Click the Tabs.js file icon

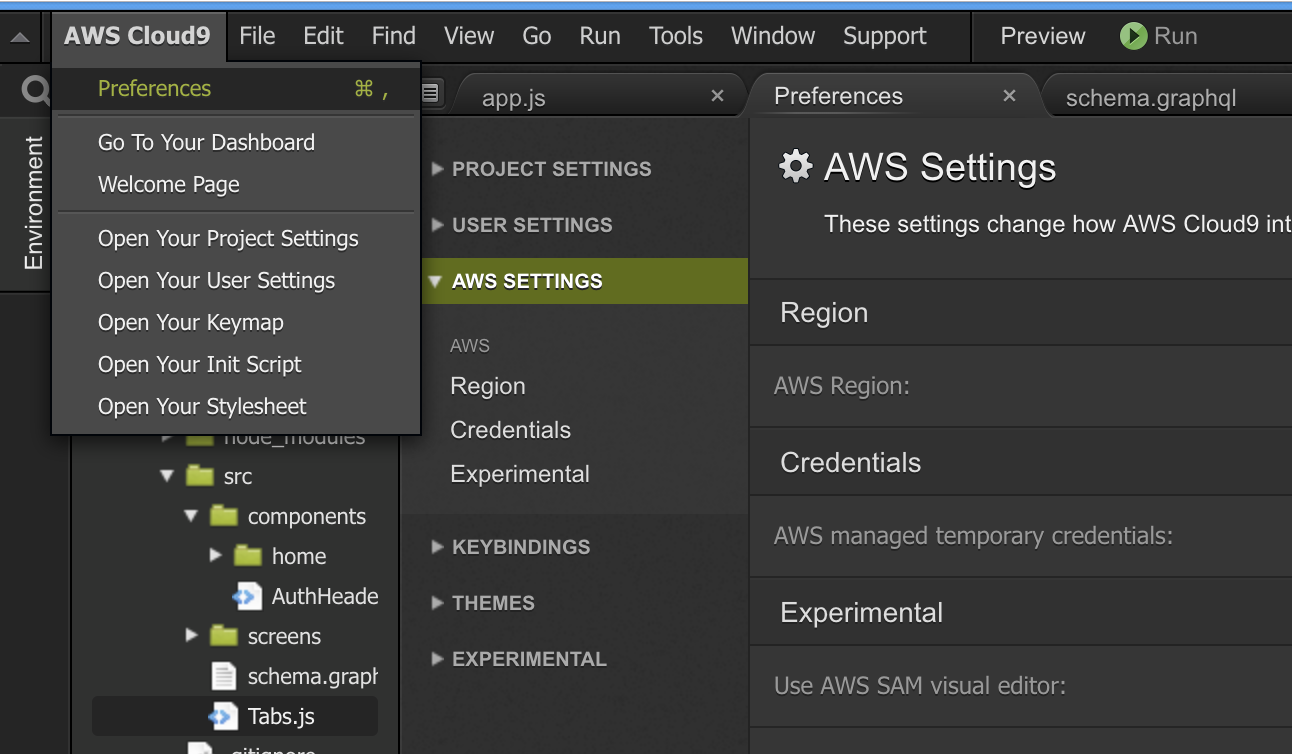tap(223, 717)
